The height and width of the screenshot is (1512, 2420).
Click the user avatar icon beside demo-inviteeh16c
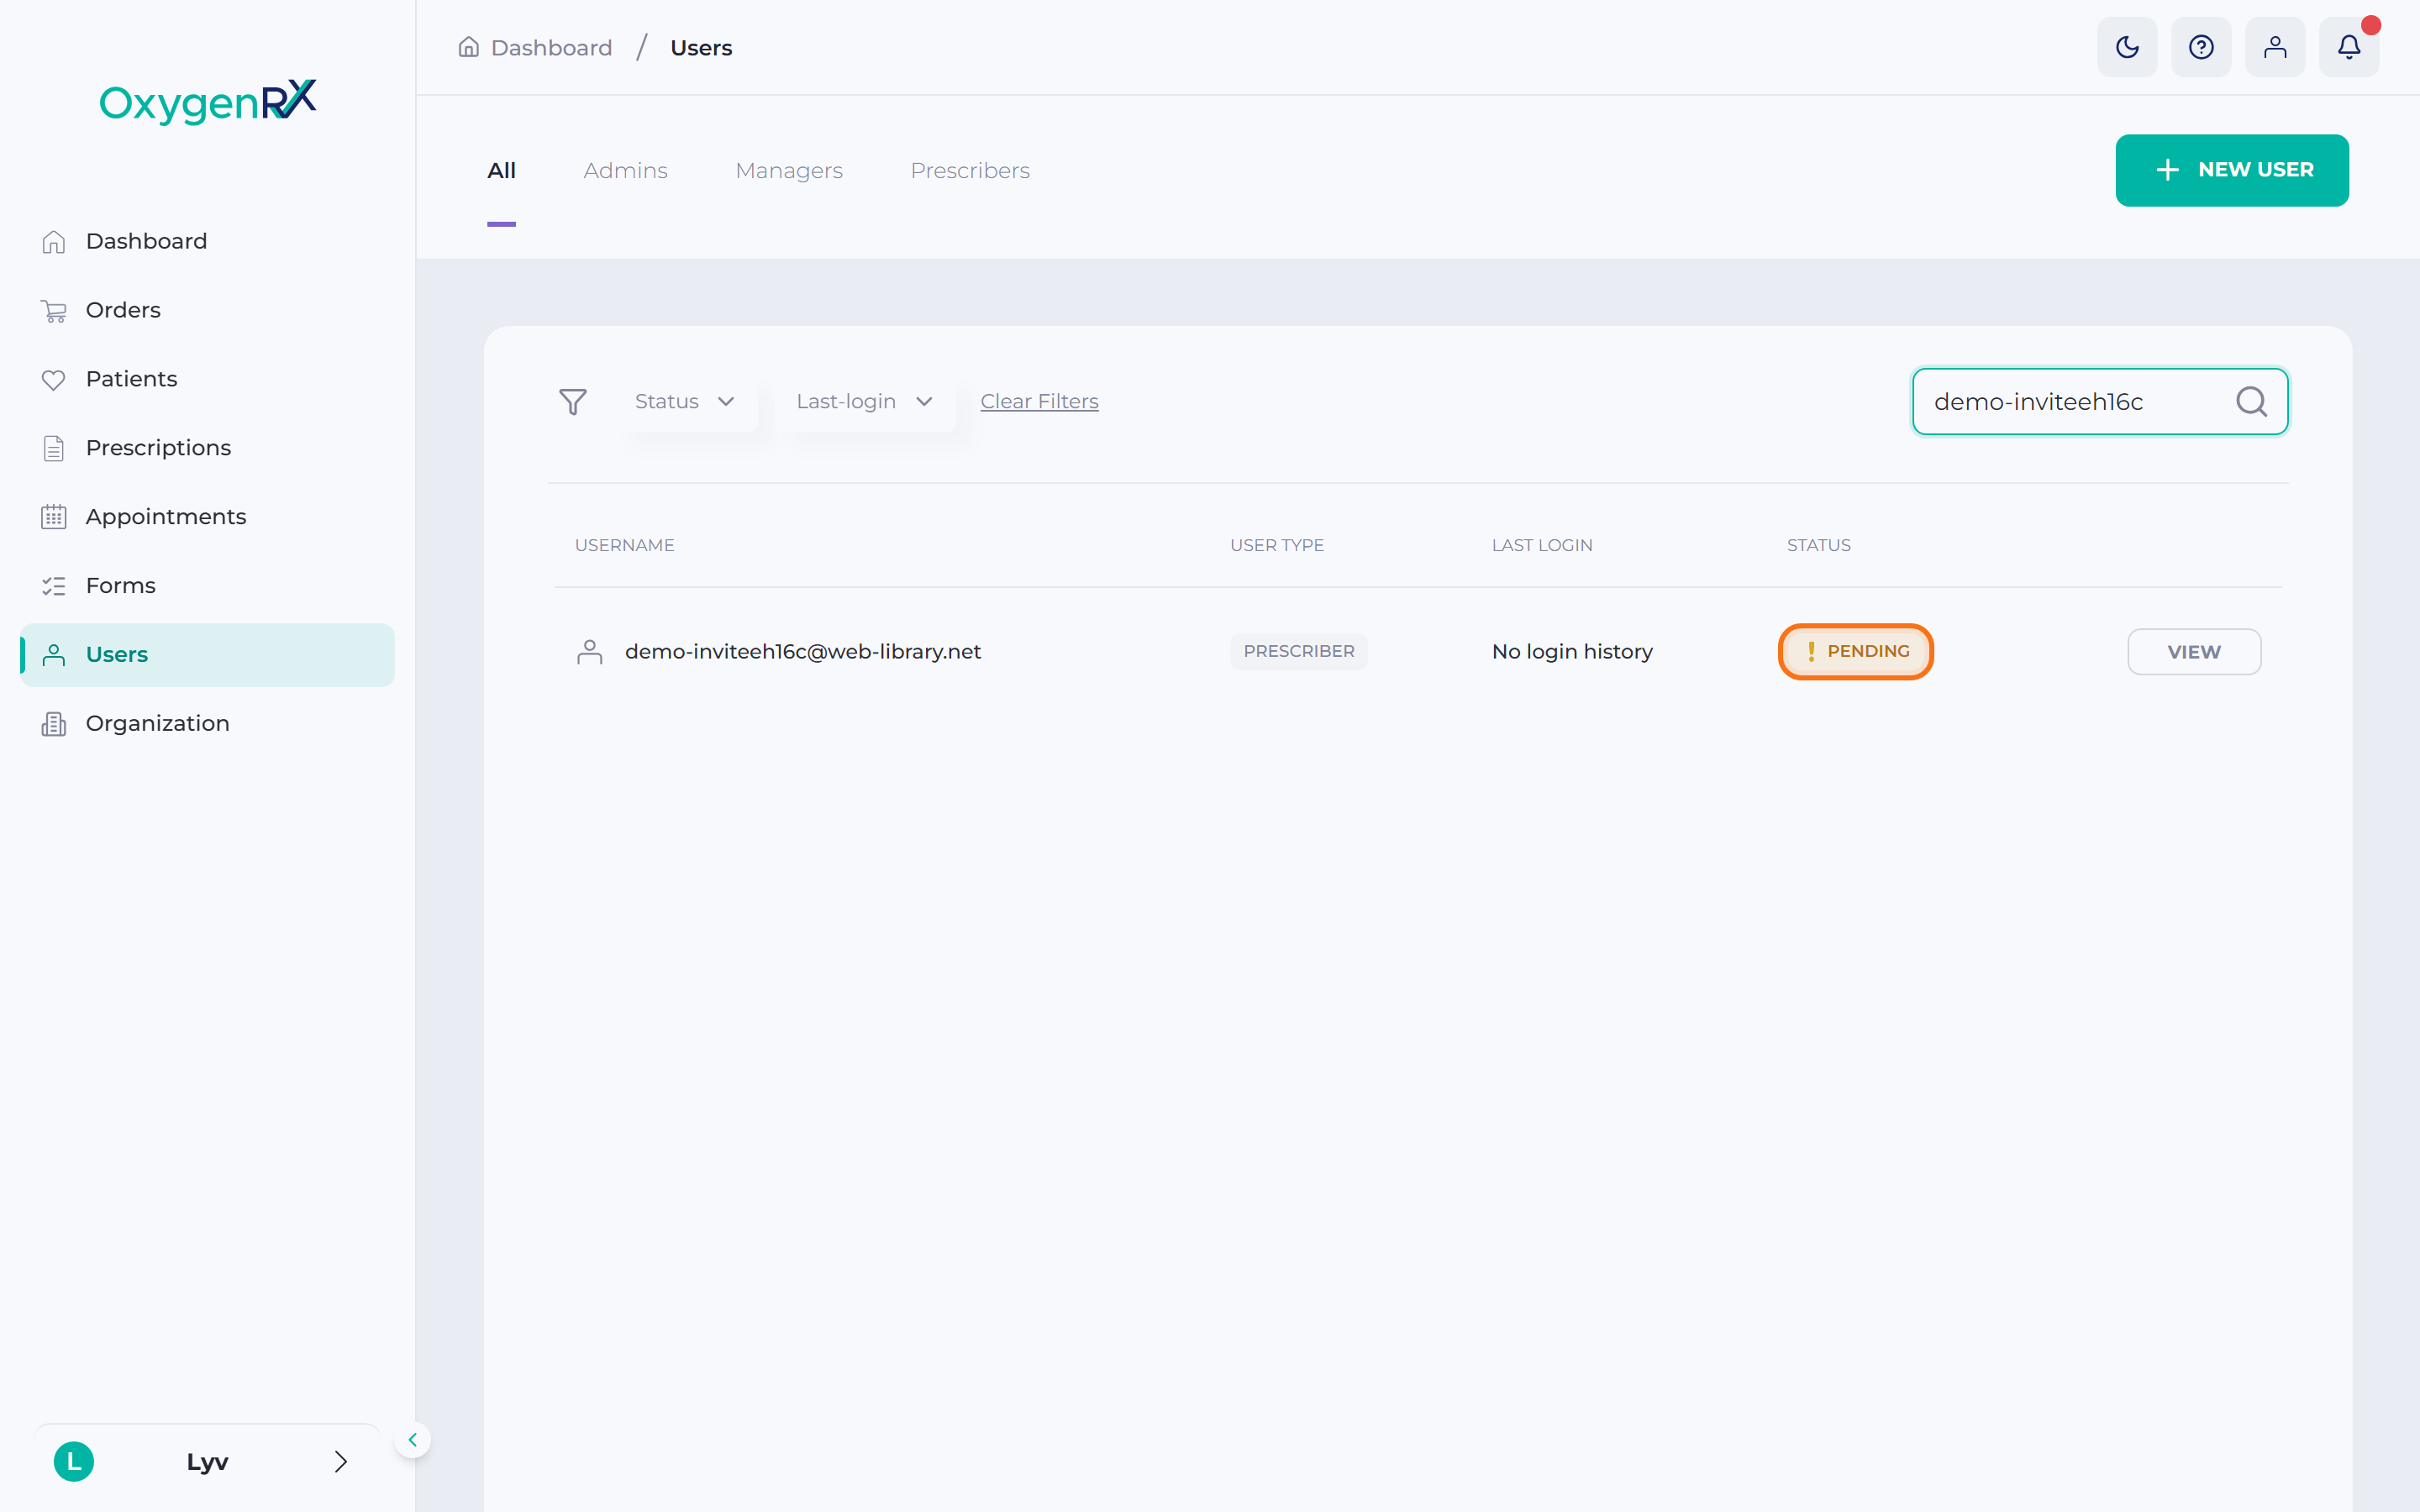(x=590, y=652)
